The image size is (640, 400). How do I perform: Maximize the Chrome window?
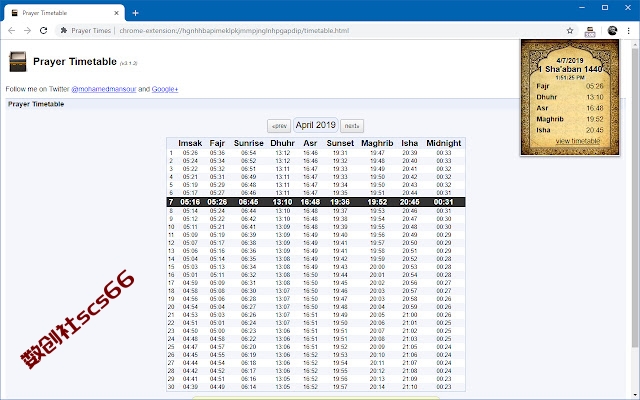[x=605, y=7]
